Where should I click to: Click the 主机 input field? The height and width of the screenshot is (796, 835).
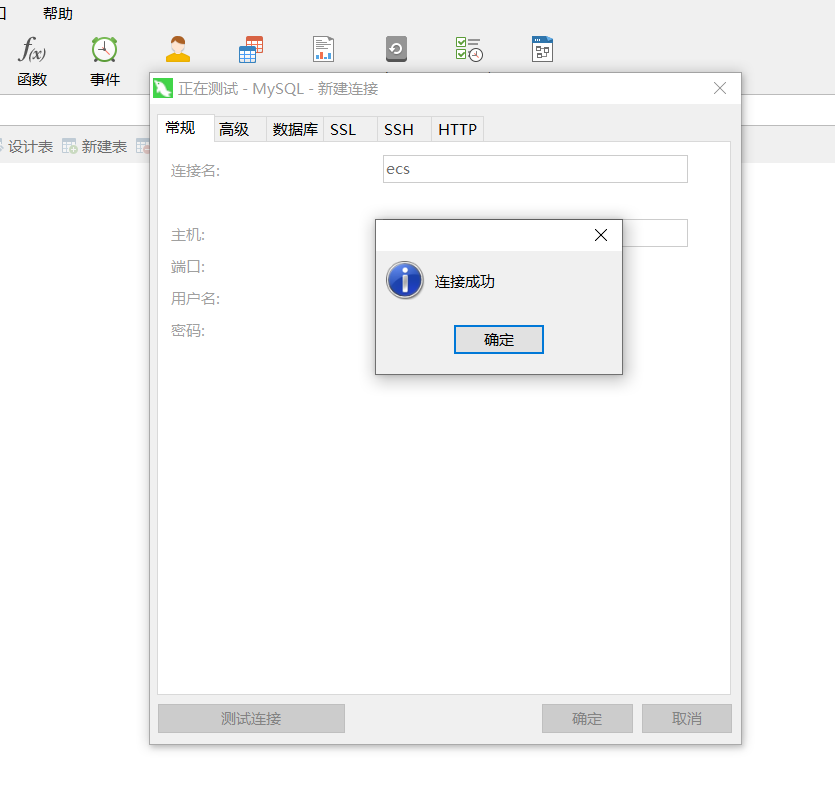(655, 233)
